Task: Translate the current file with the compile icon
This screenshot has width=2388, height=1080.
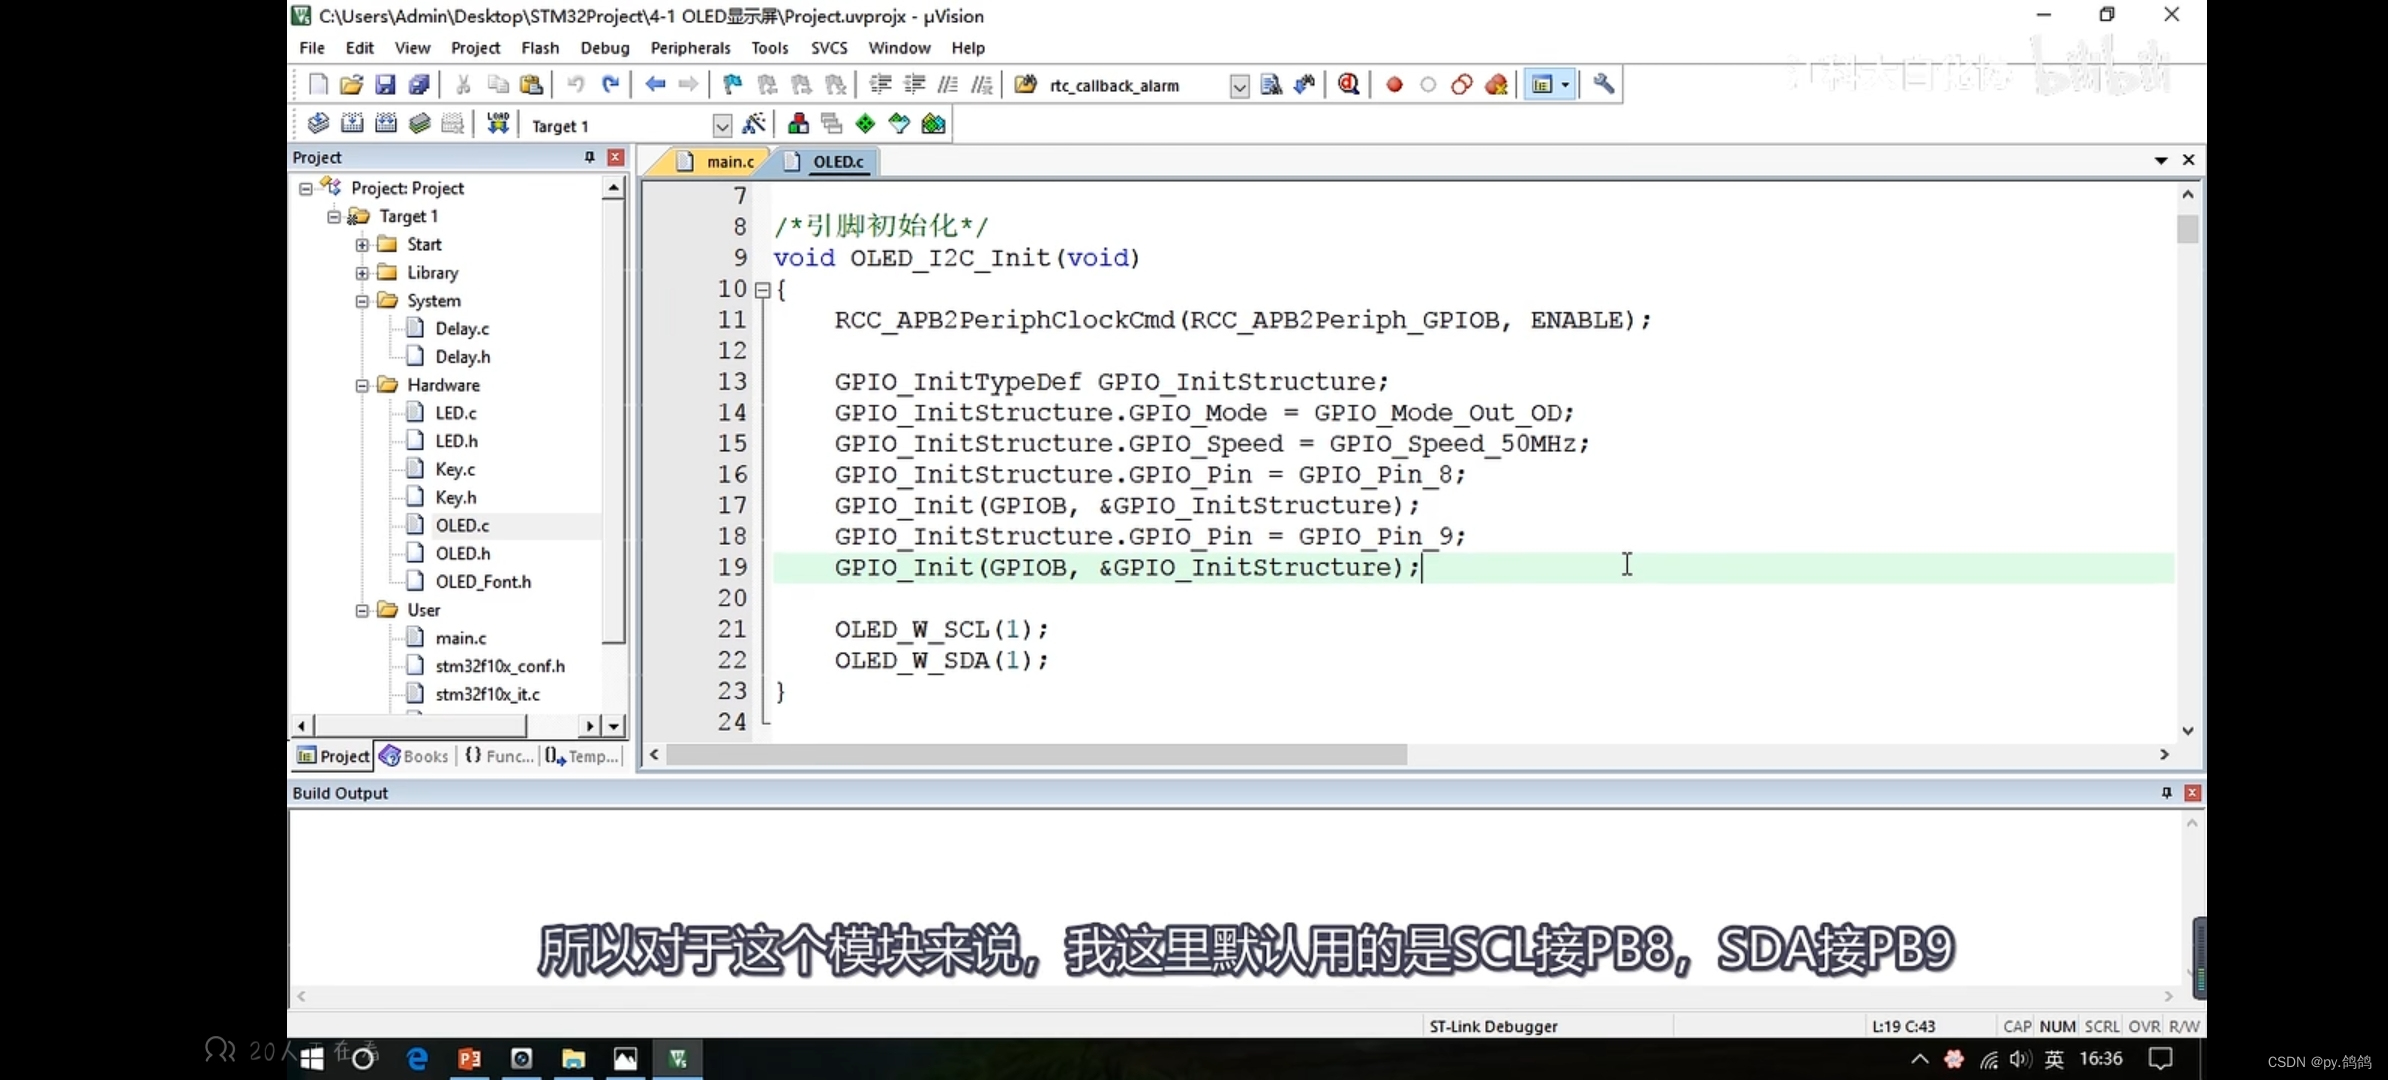Action: 318,124
